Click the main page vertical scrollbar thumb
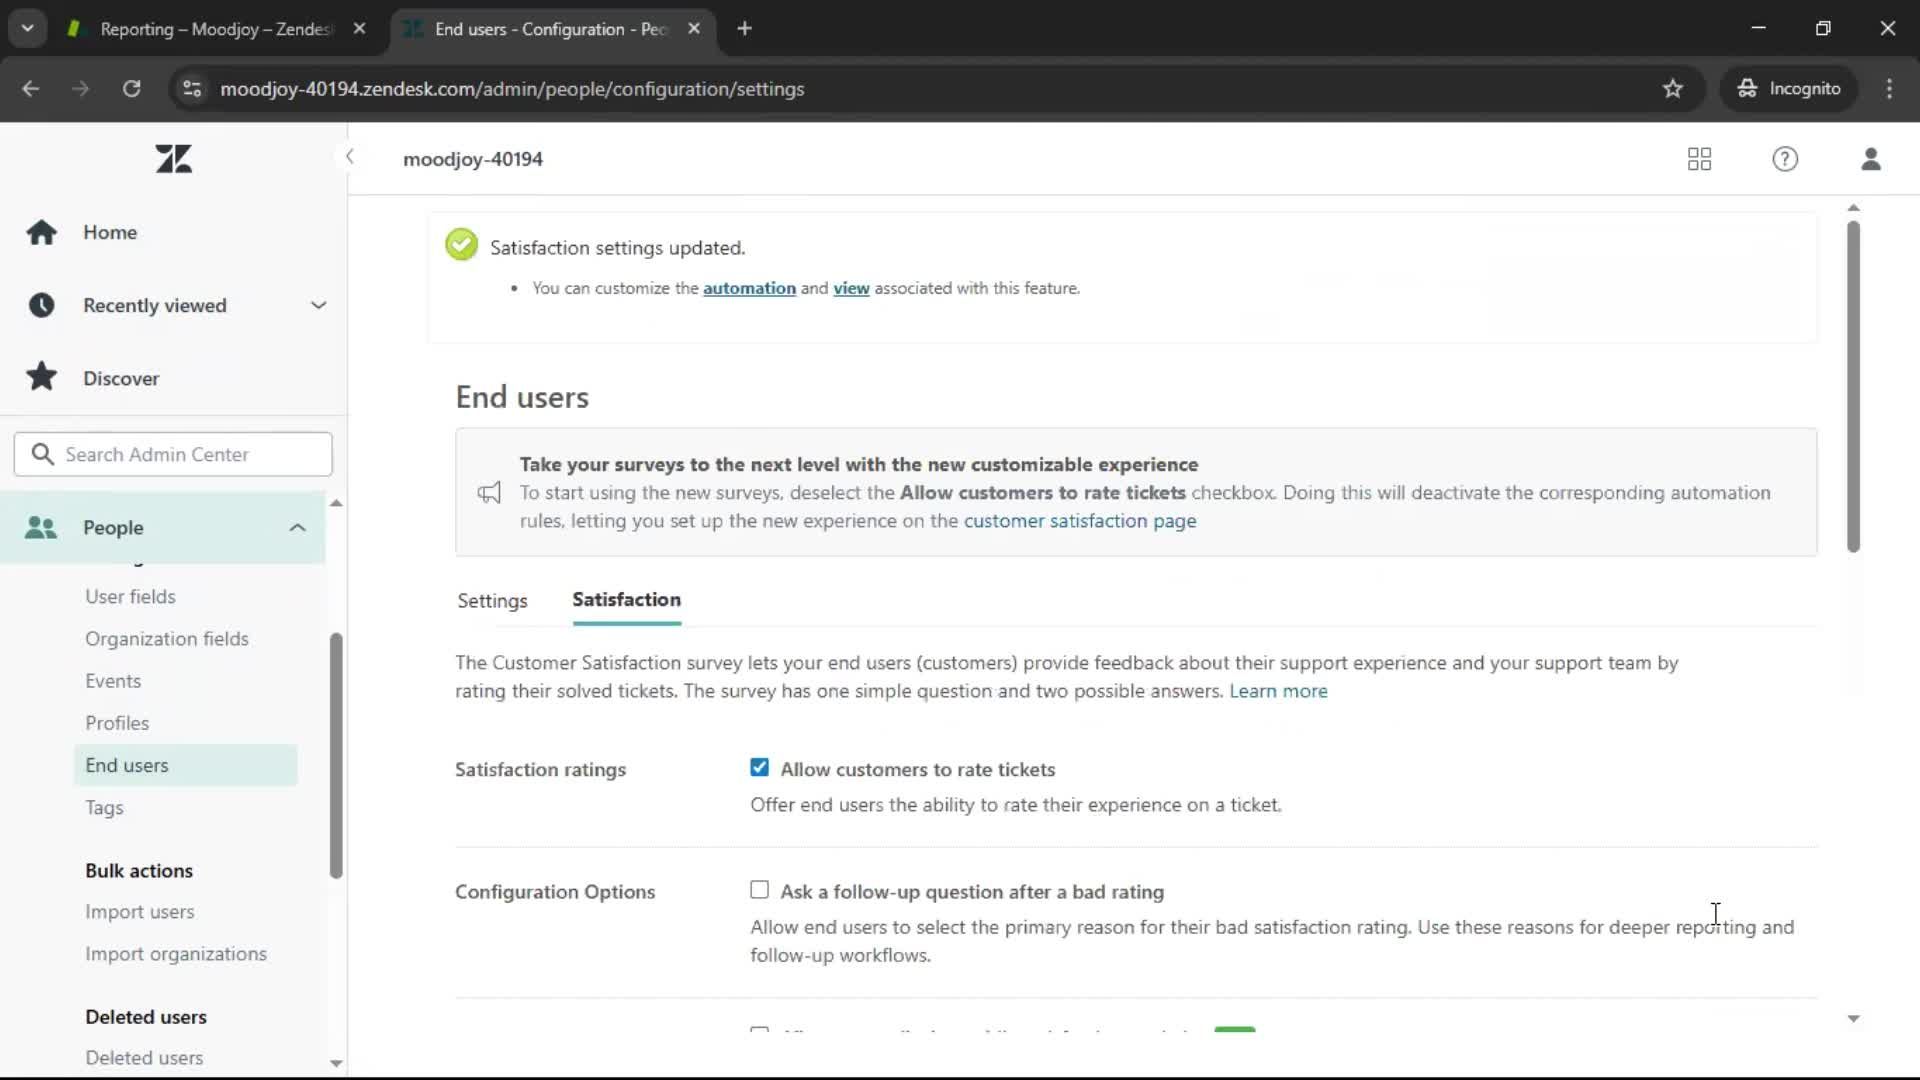1920x1080 pixels. (1853, 386)
